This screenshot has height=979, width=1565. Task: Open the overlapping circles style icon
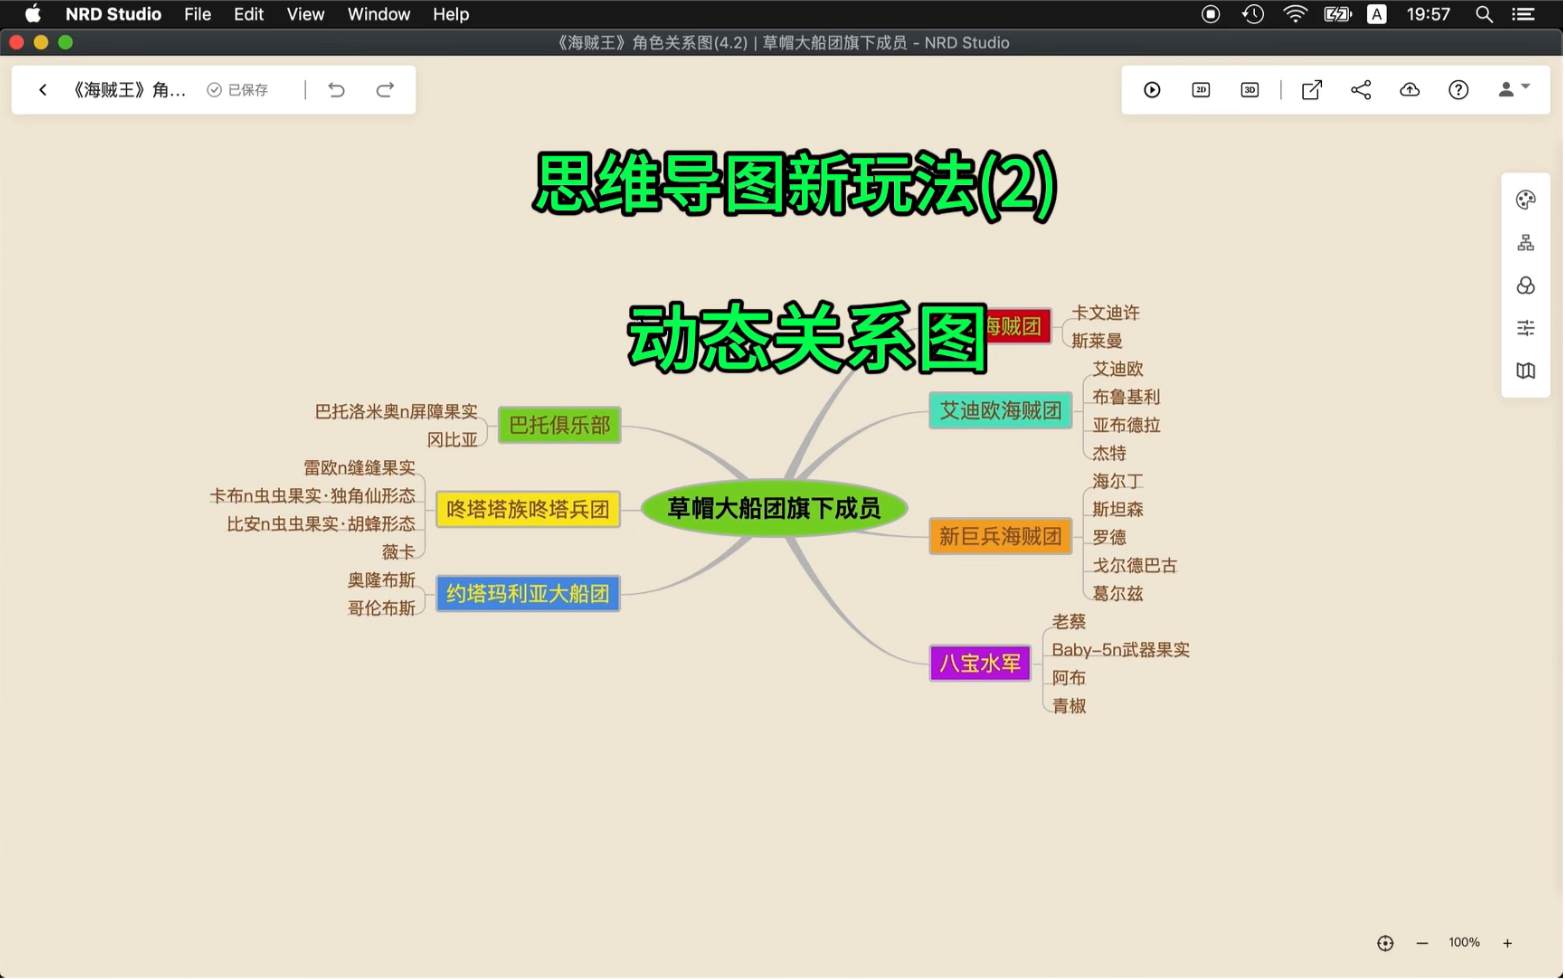(x=1527, y=286)
